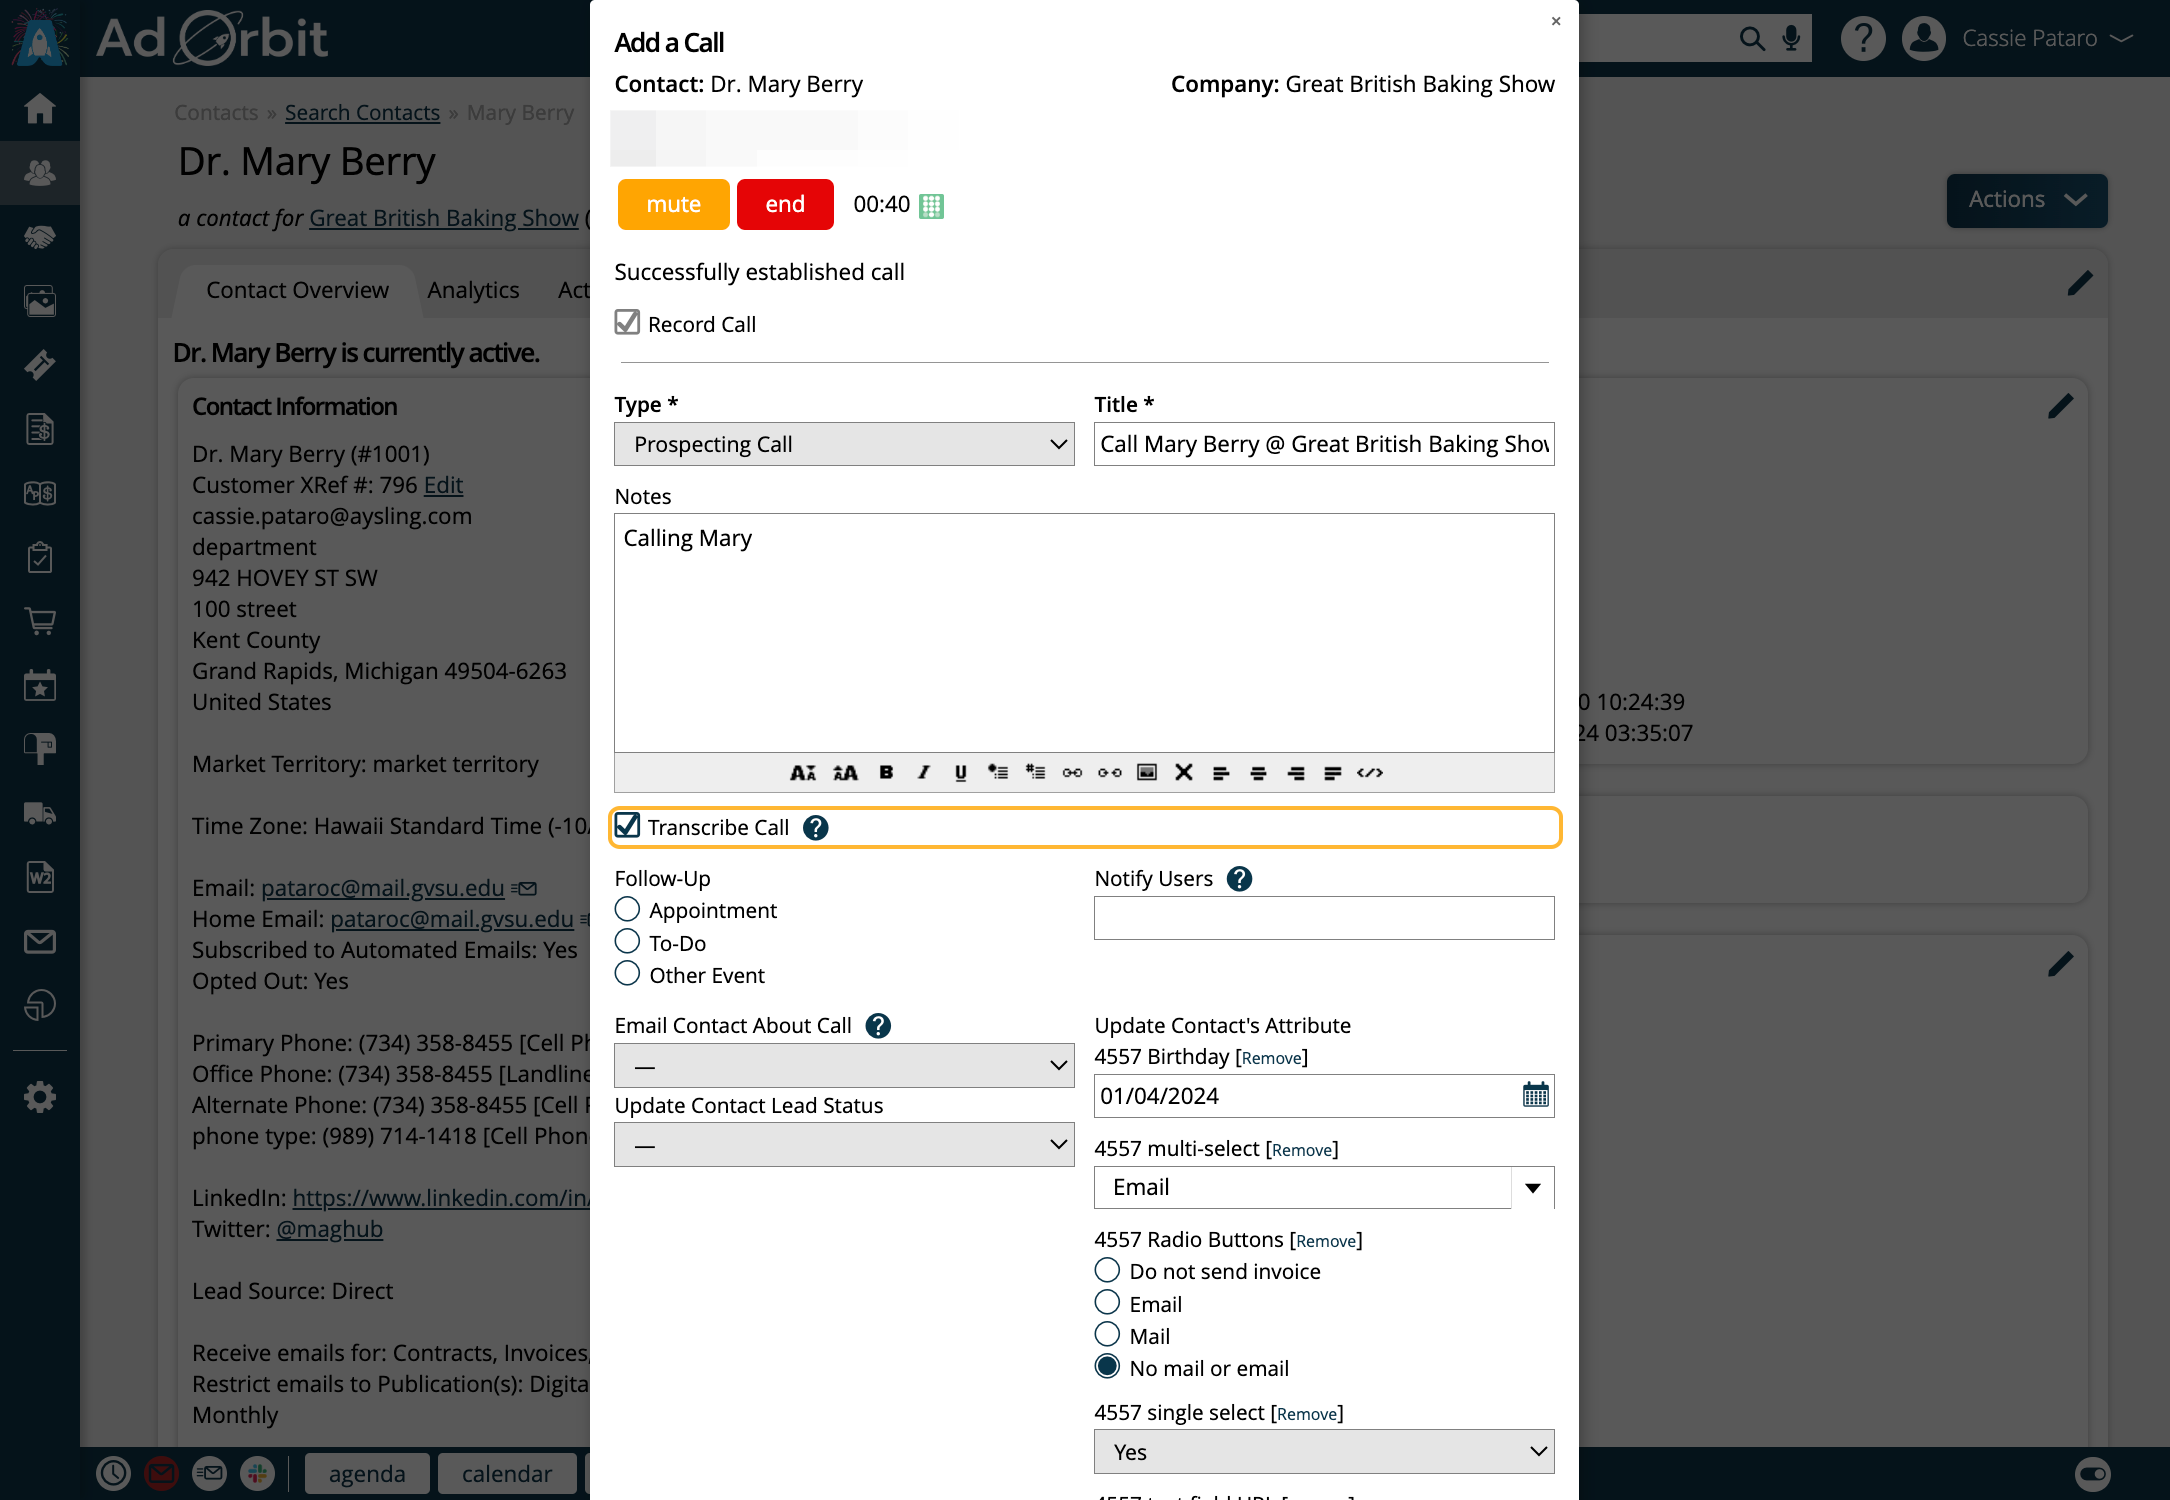Select the To-Do follow-up option

[627, 941]
